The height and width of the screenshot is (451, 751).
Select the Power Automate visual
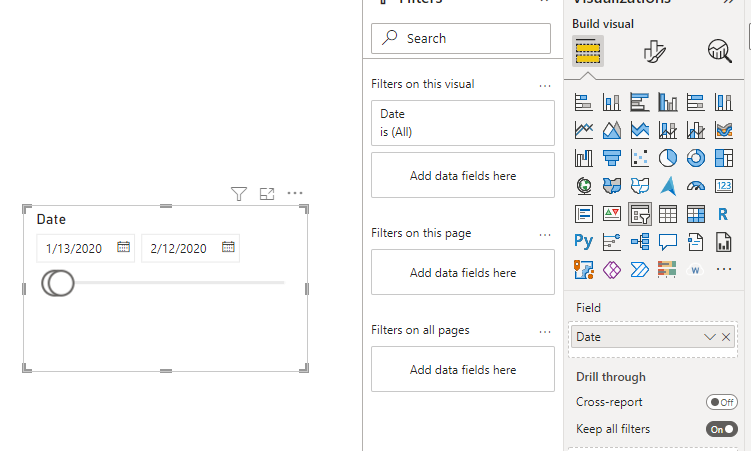click(639, 270)
